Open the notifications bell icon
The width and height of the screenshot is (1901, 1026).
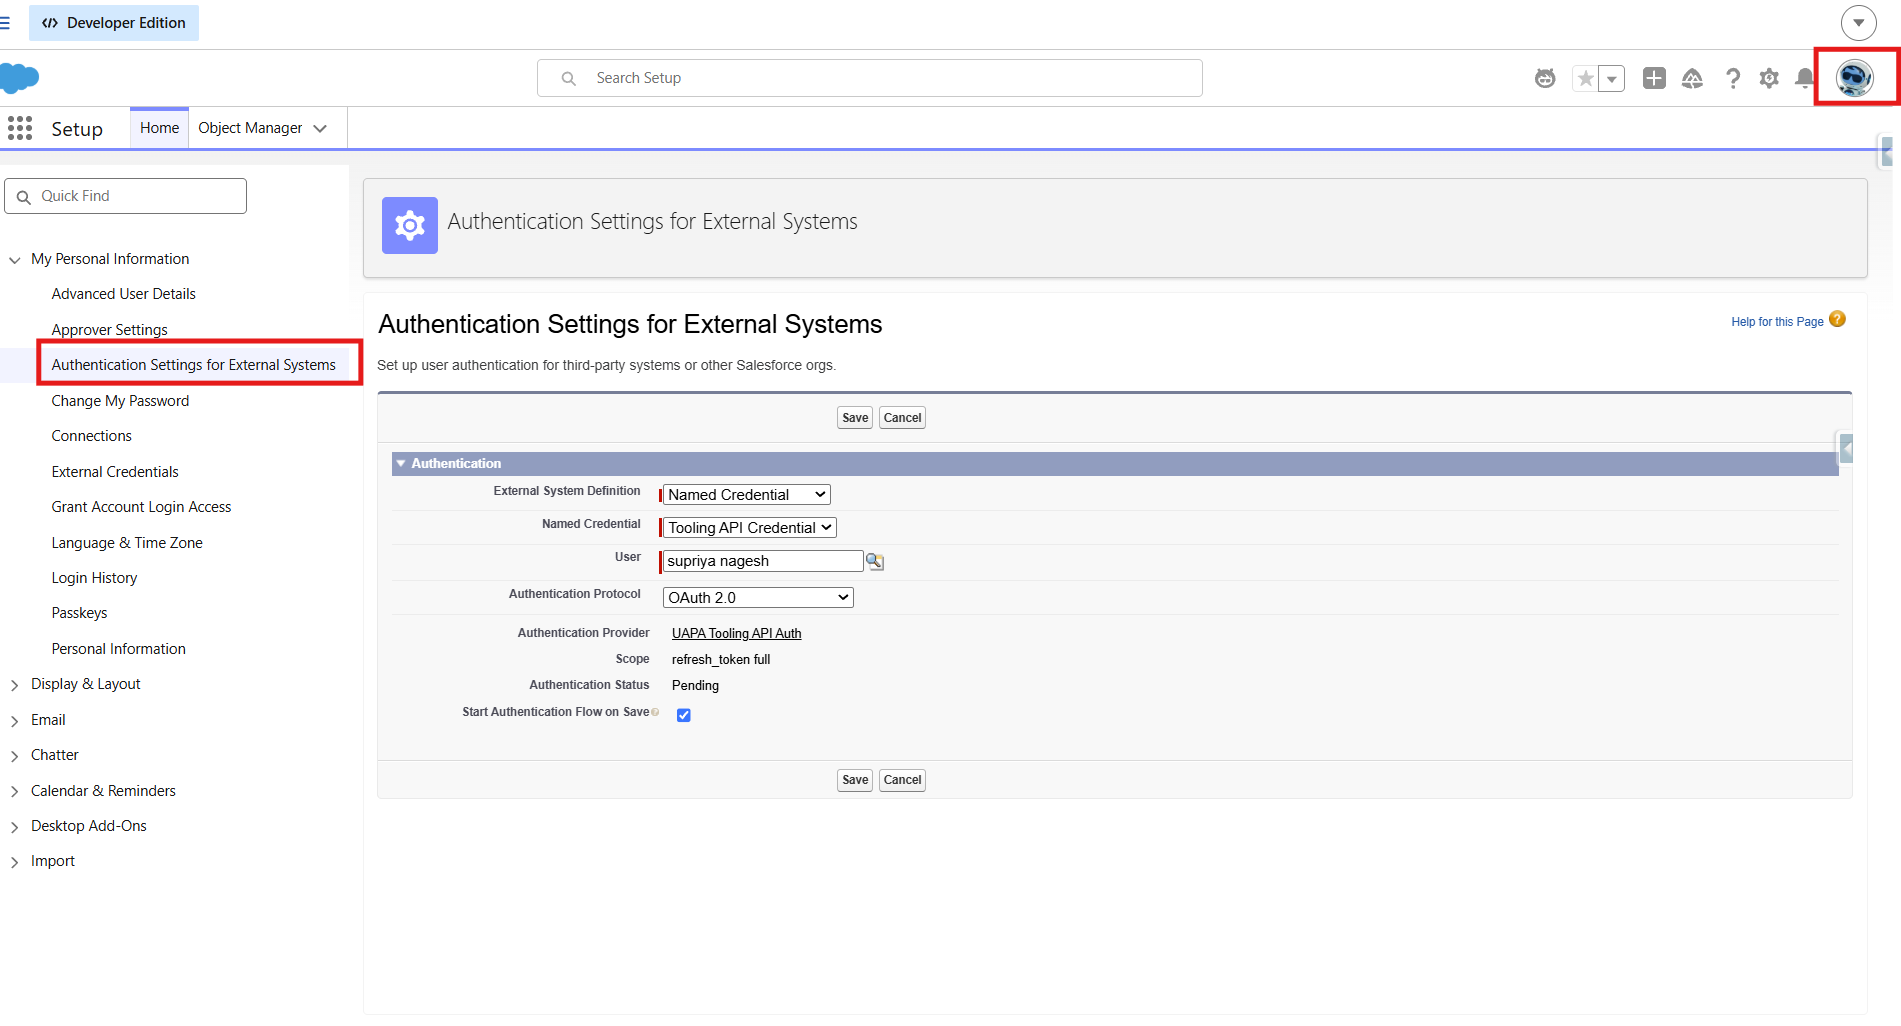point(1804,78)
